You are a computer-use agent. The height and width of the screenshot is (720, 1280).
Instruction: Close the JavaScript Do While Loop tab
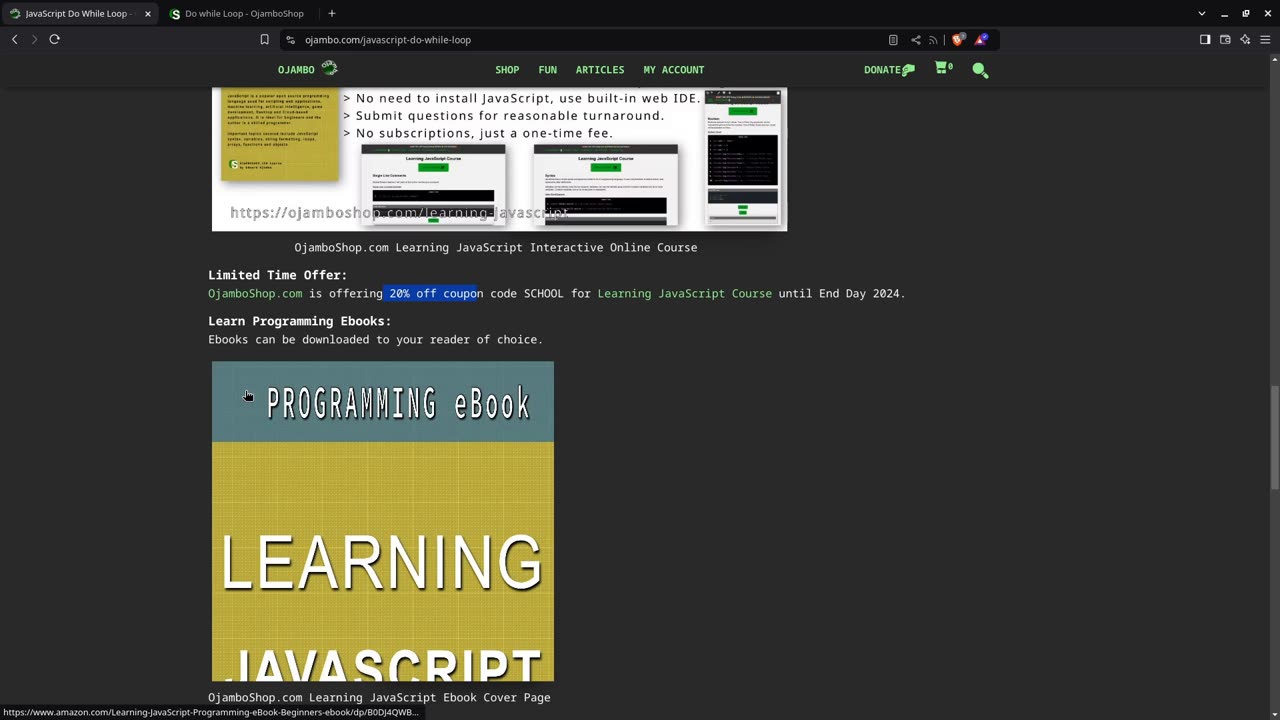coord(147,14)
